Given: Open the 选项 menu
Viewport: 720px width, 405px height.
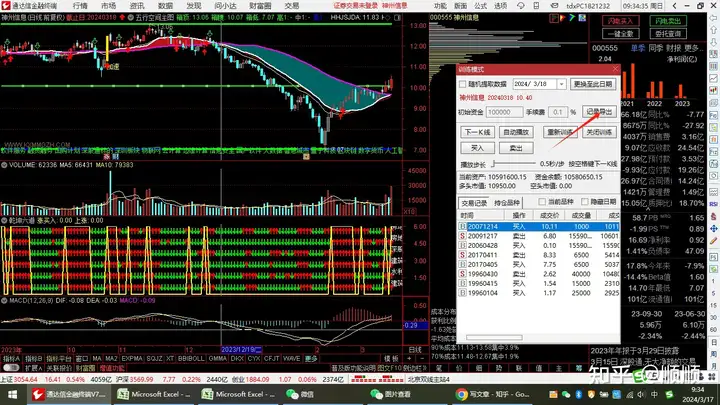Looking at the screenshot, I should (x=500, y=6).
